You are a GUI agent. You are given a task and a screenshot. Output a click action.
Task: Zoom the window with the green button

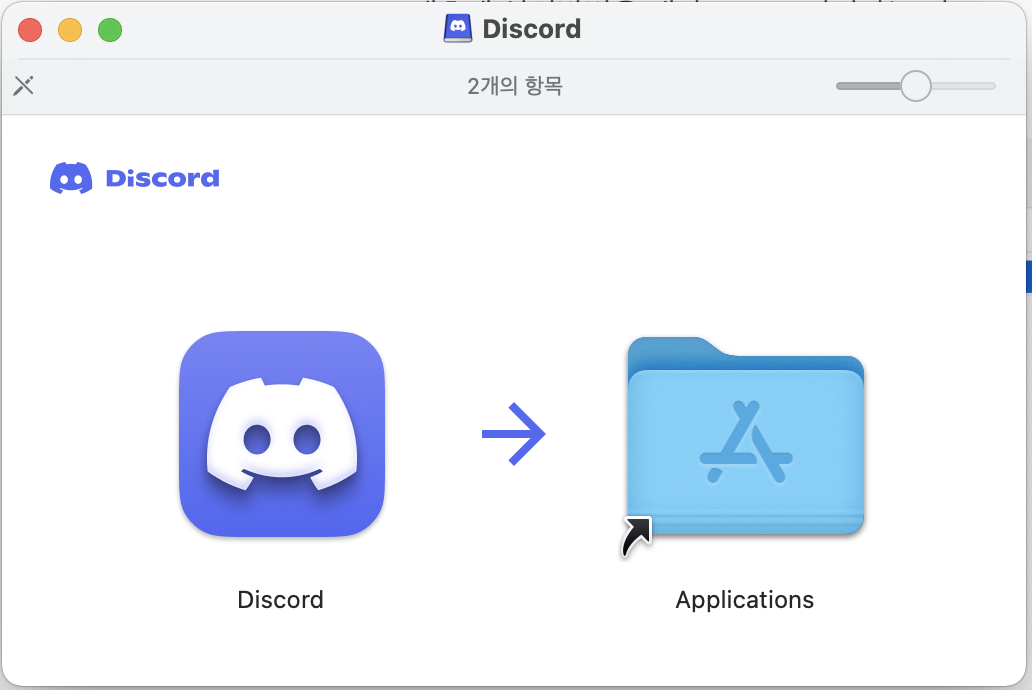click(x=110, y=30)
